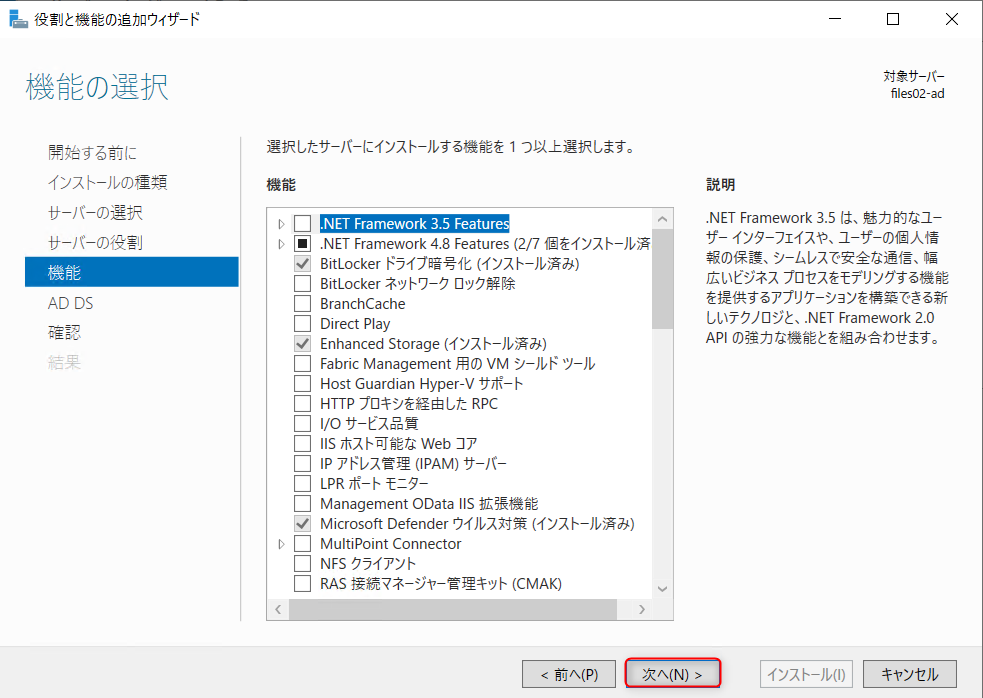
Task: Click the 次へ button to continue
Action: pyautogui.click(x=673, y=673)
